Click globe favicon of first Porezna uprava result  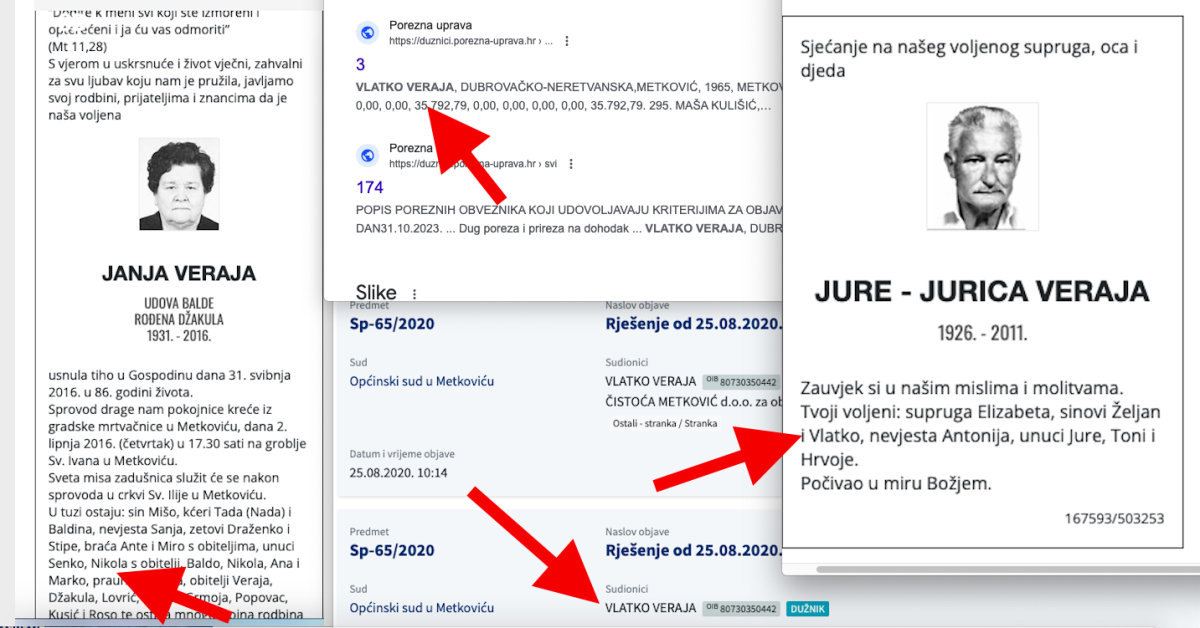tap(367, 33)
